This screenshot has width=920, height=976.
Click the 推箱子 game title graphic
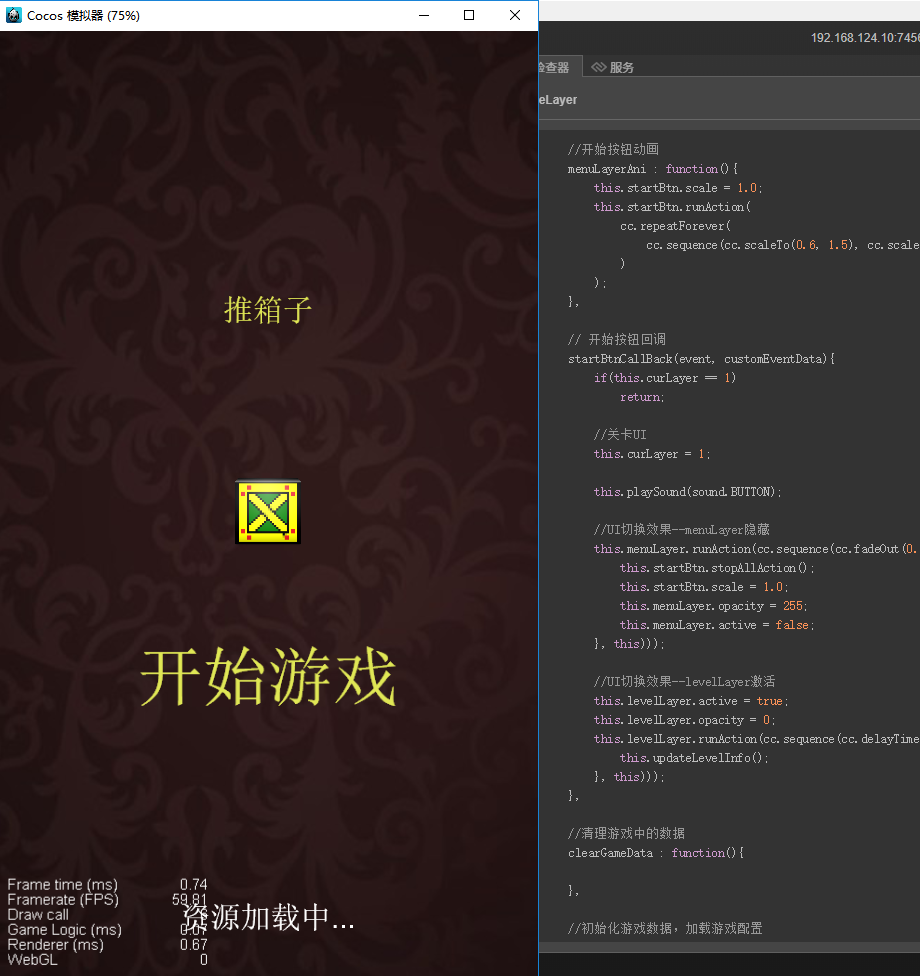tap(267, 311)
